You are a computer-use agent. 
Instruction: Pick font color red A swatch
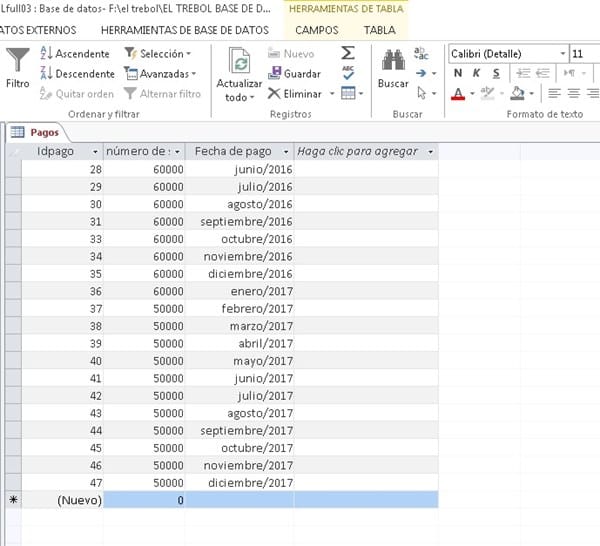458,93
